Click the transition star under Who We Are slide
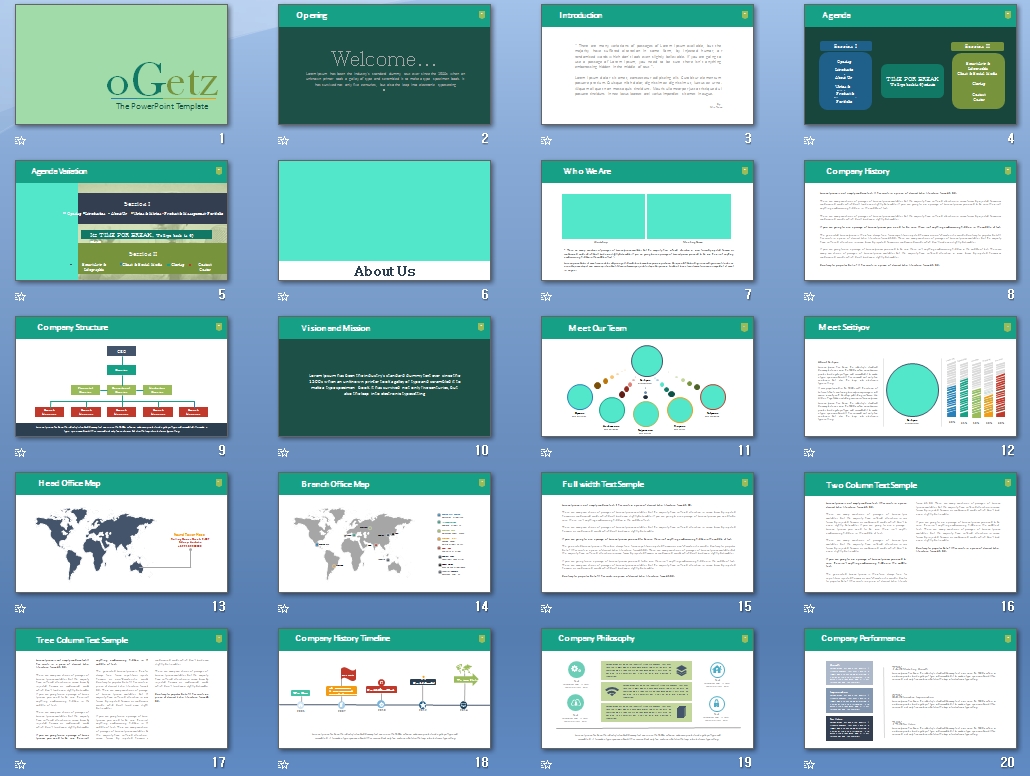This screenshot has height=776, width=1030. pos(546,297)
